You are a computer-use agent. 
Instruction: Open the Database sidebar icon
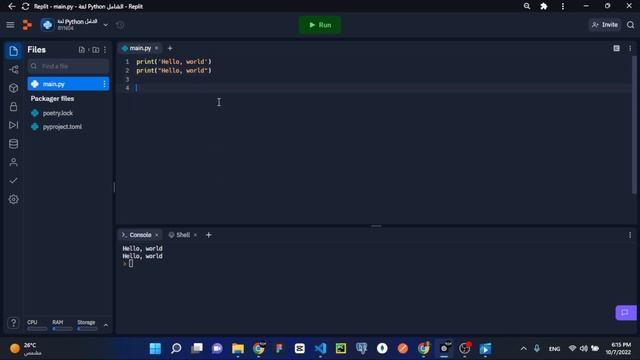pos(13,144)
